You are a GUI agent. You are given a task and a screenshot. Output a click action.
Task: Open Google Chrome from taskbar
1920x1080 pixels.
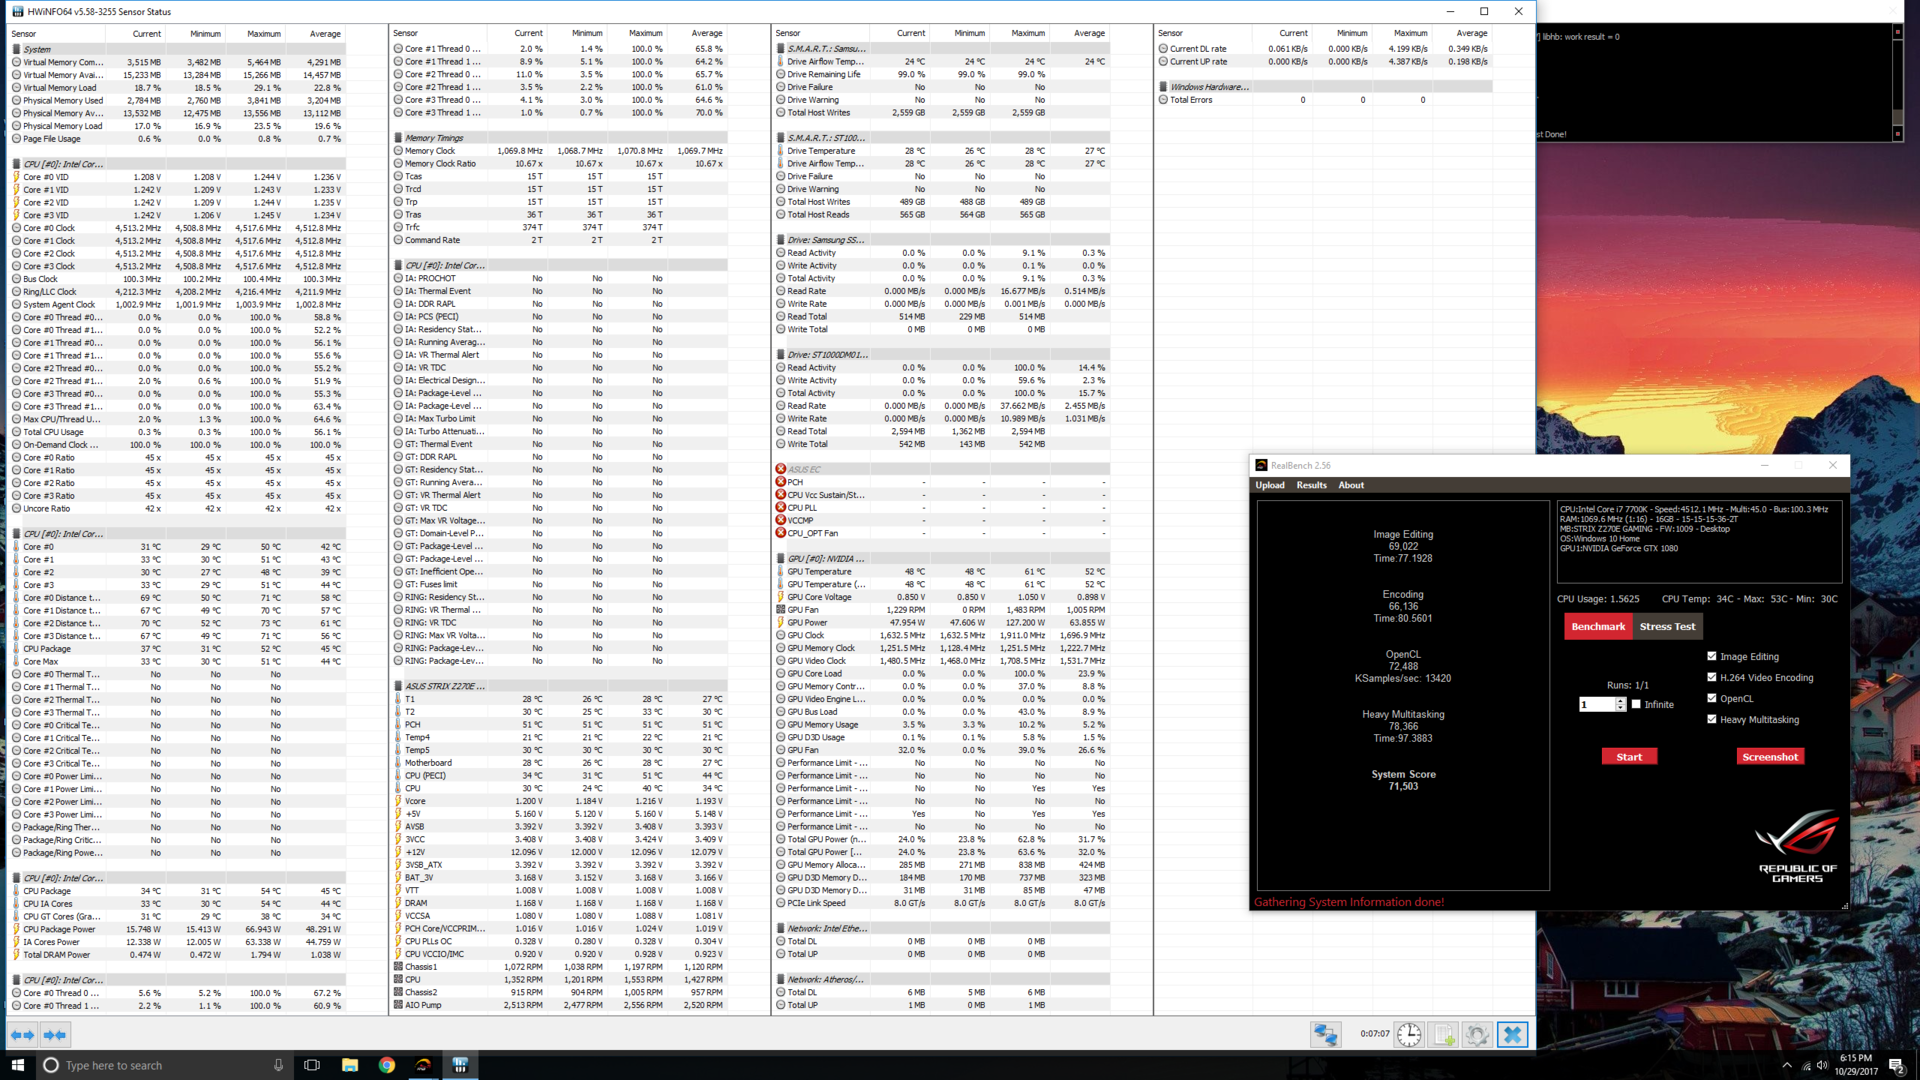[387, 1065]
